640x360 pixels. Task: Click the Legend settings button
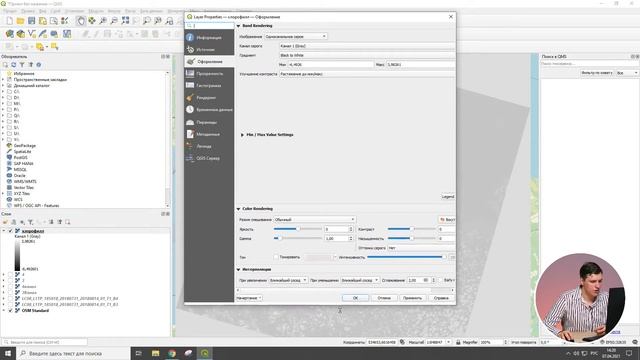(x=448, y=197)
